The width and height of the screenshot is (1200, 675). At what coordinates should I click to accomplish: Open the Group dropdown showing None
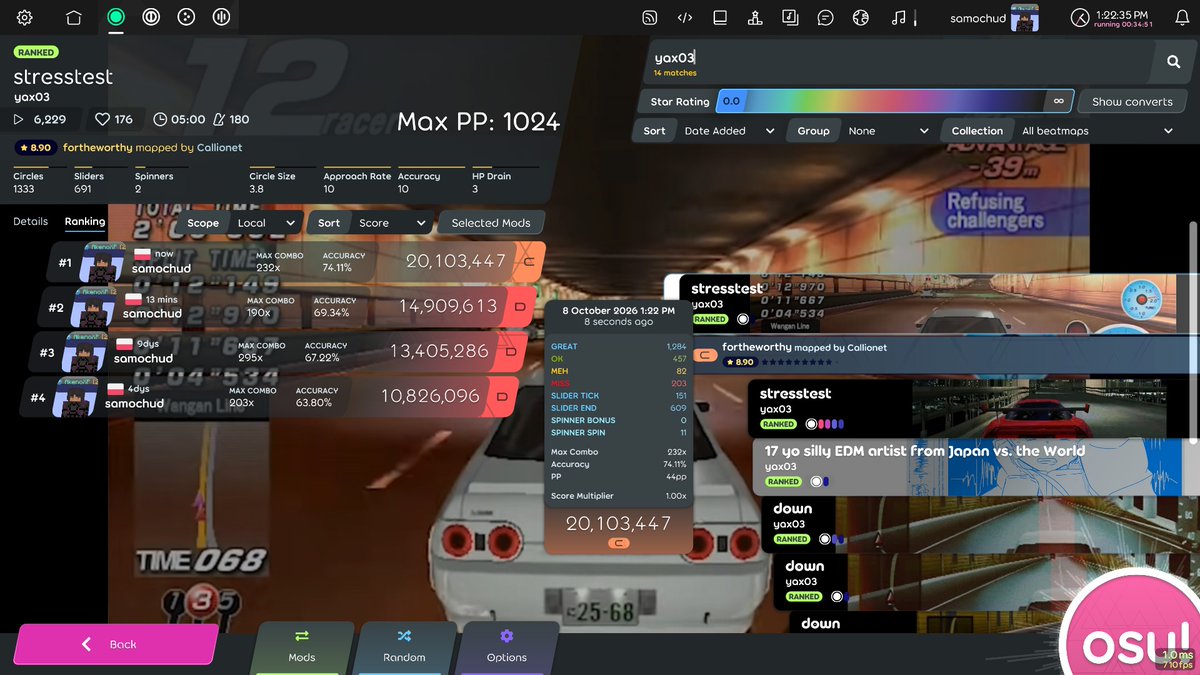(x=887, y=131)
